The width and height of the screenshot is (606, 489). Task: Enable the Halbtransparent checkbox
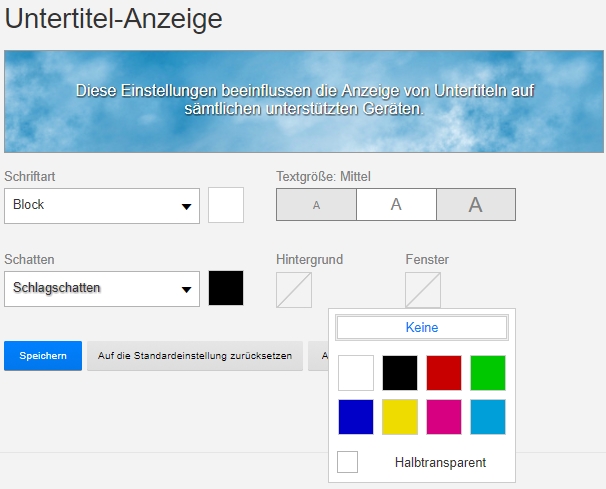click(347, 462)
